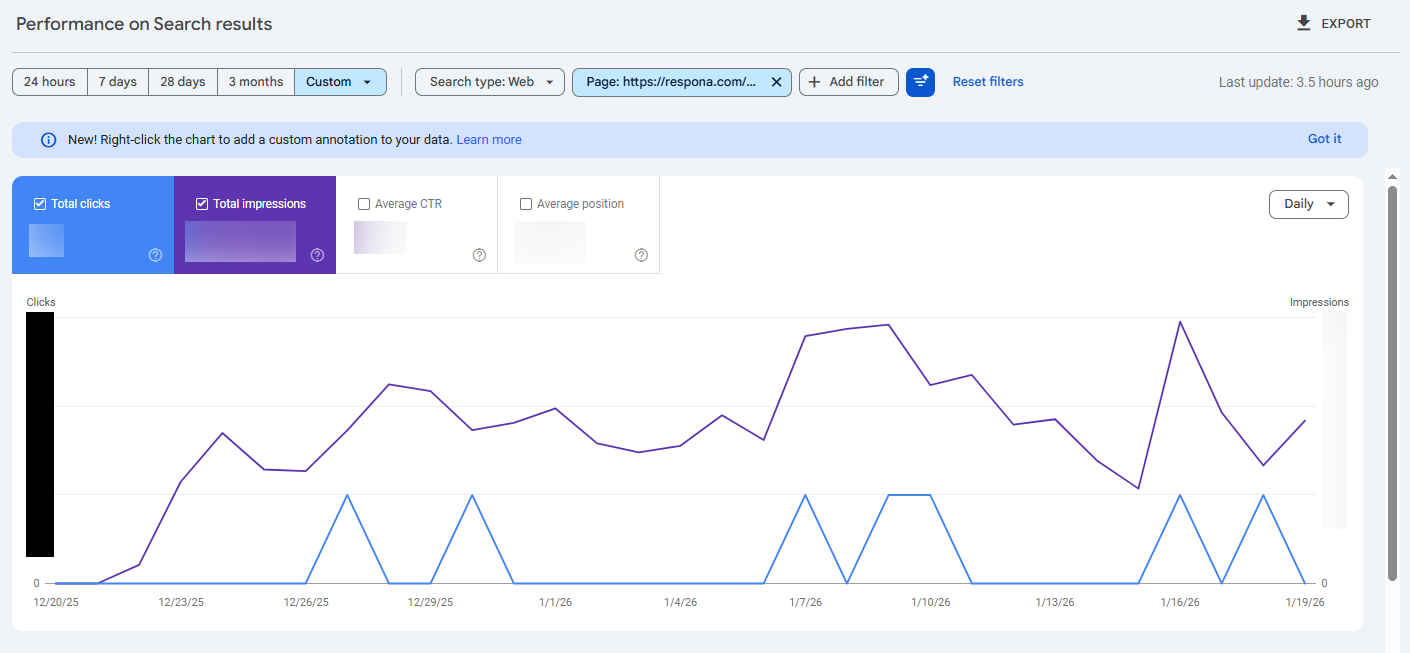
Task: Uncheck the Total clicks checkbox
Action: coord(40,203)
